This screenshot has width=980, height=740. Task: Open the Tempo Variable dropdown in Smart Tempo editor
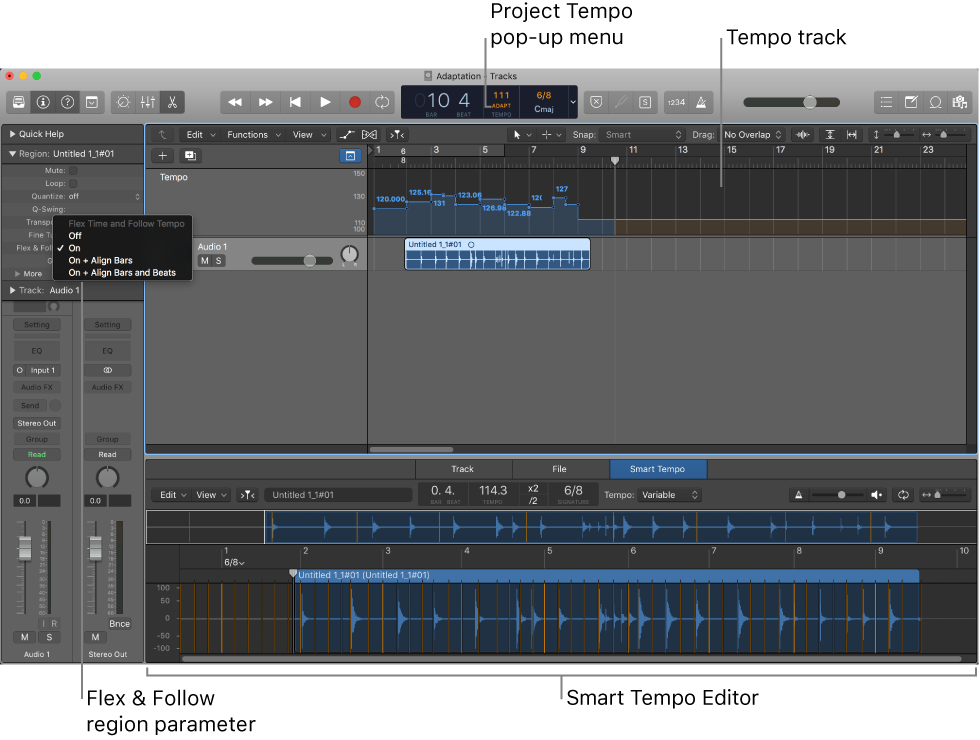pos(668,494)
